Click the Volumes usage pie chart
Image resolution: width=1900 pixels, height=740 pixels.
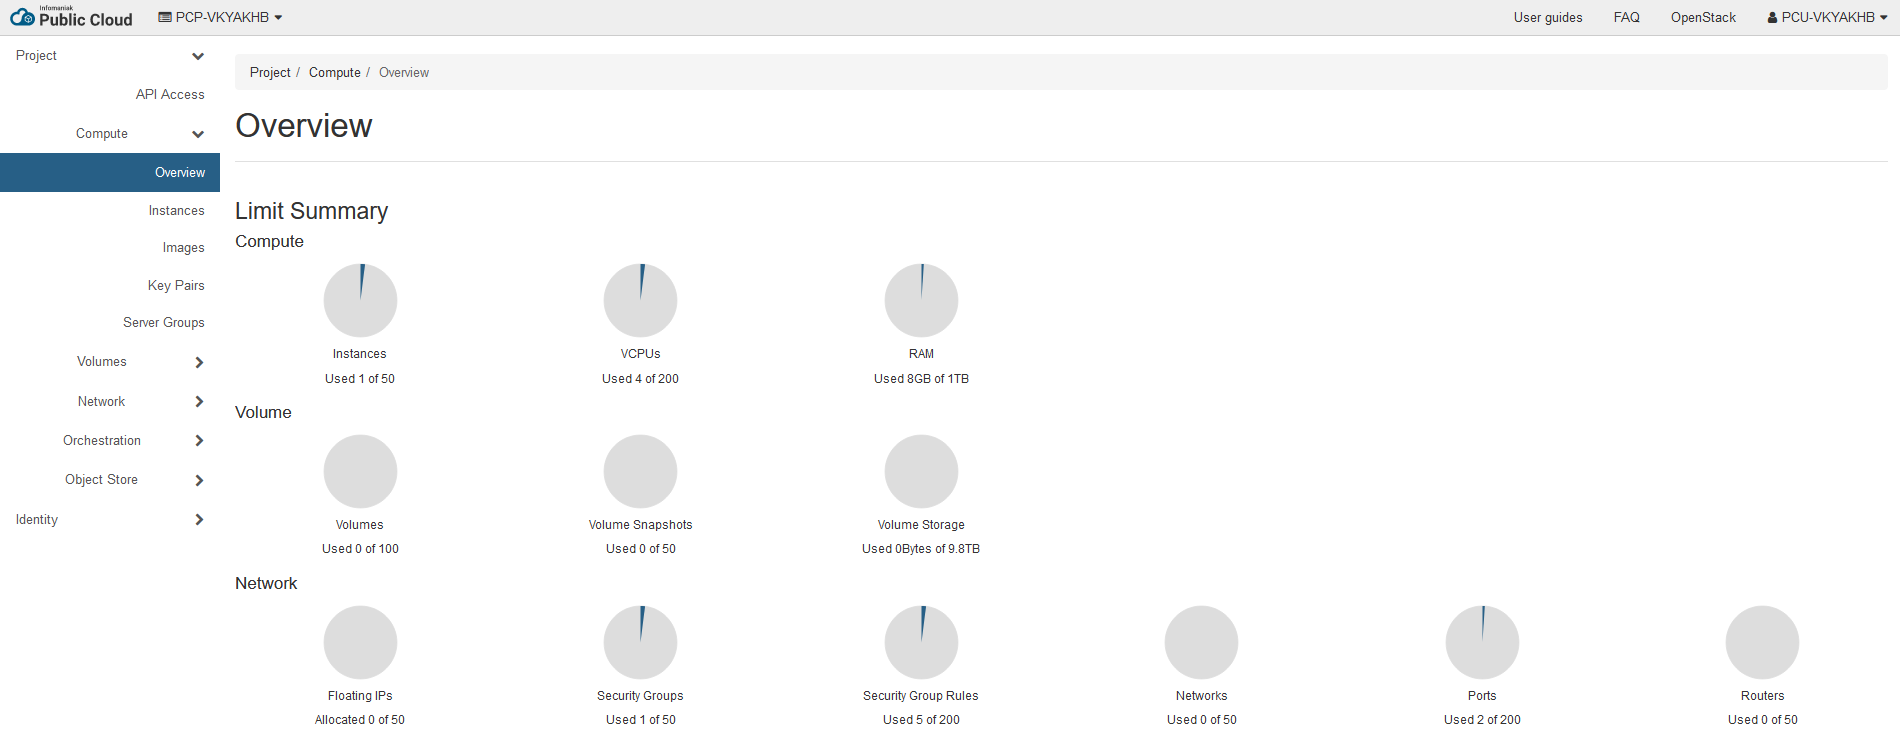360,471
